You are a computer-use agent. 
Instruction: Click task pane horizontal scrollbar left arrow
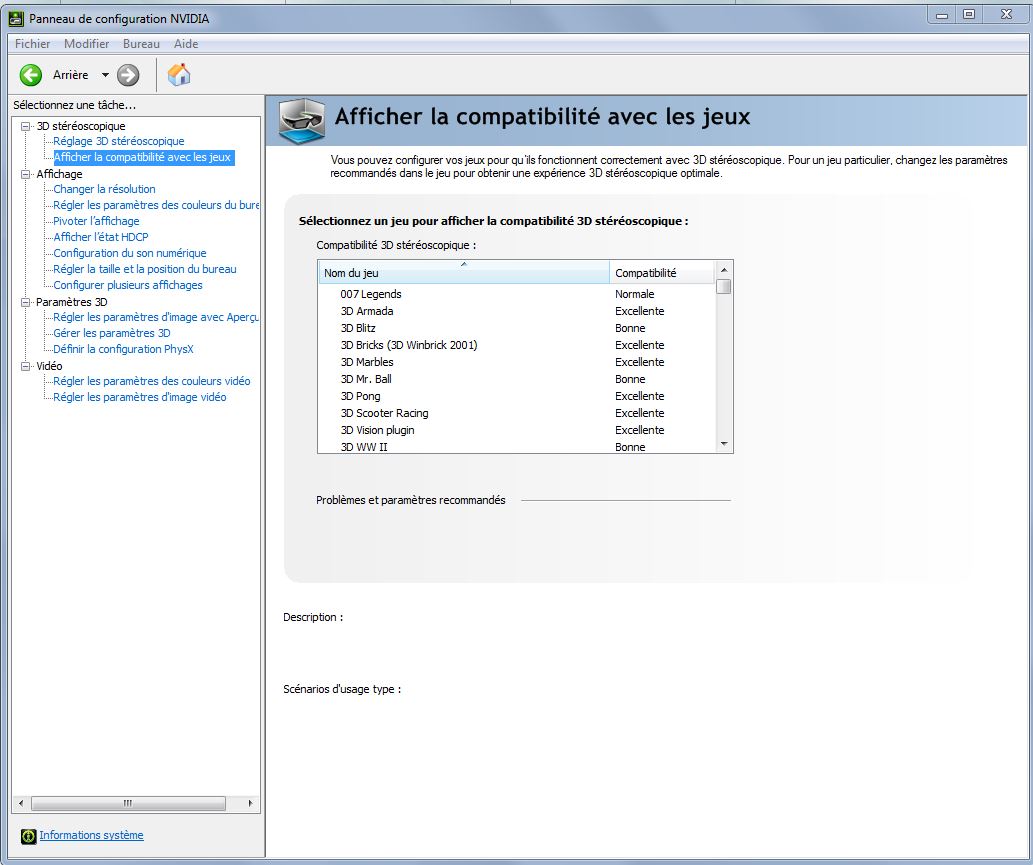coord(21,803)
